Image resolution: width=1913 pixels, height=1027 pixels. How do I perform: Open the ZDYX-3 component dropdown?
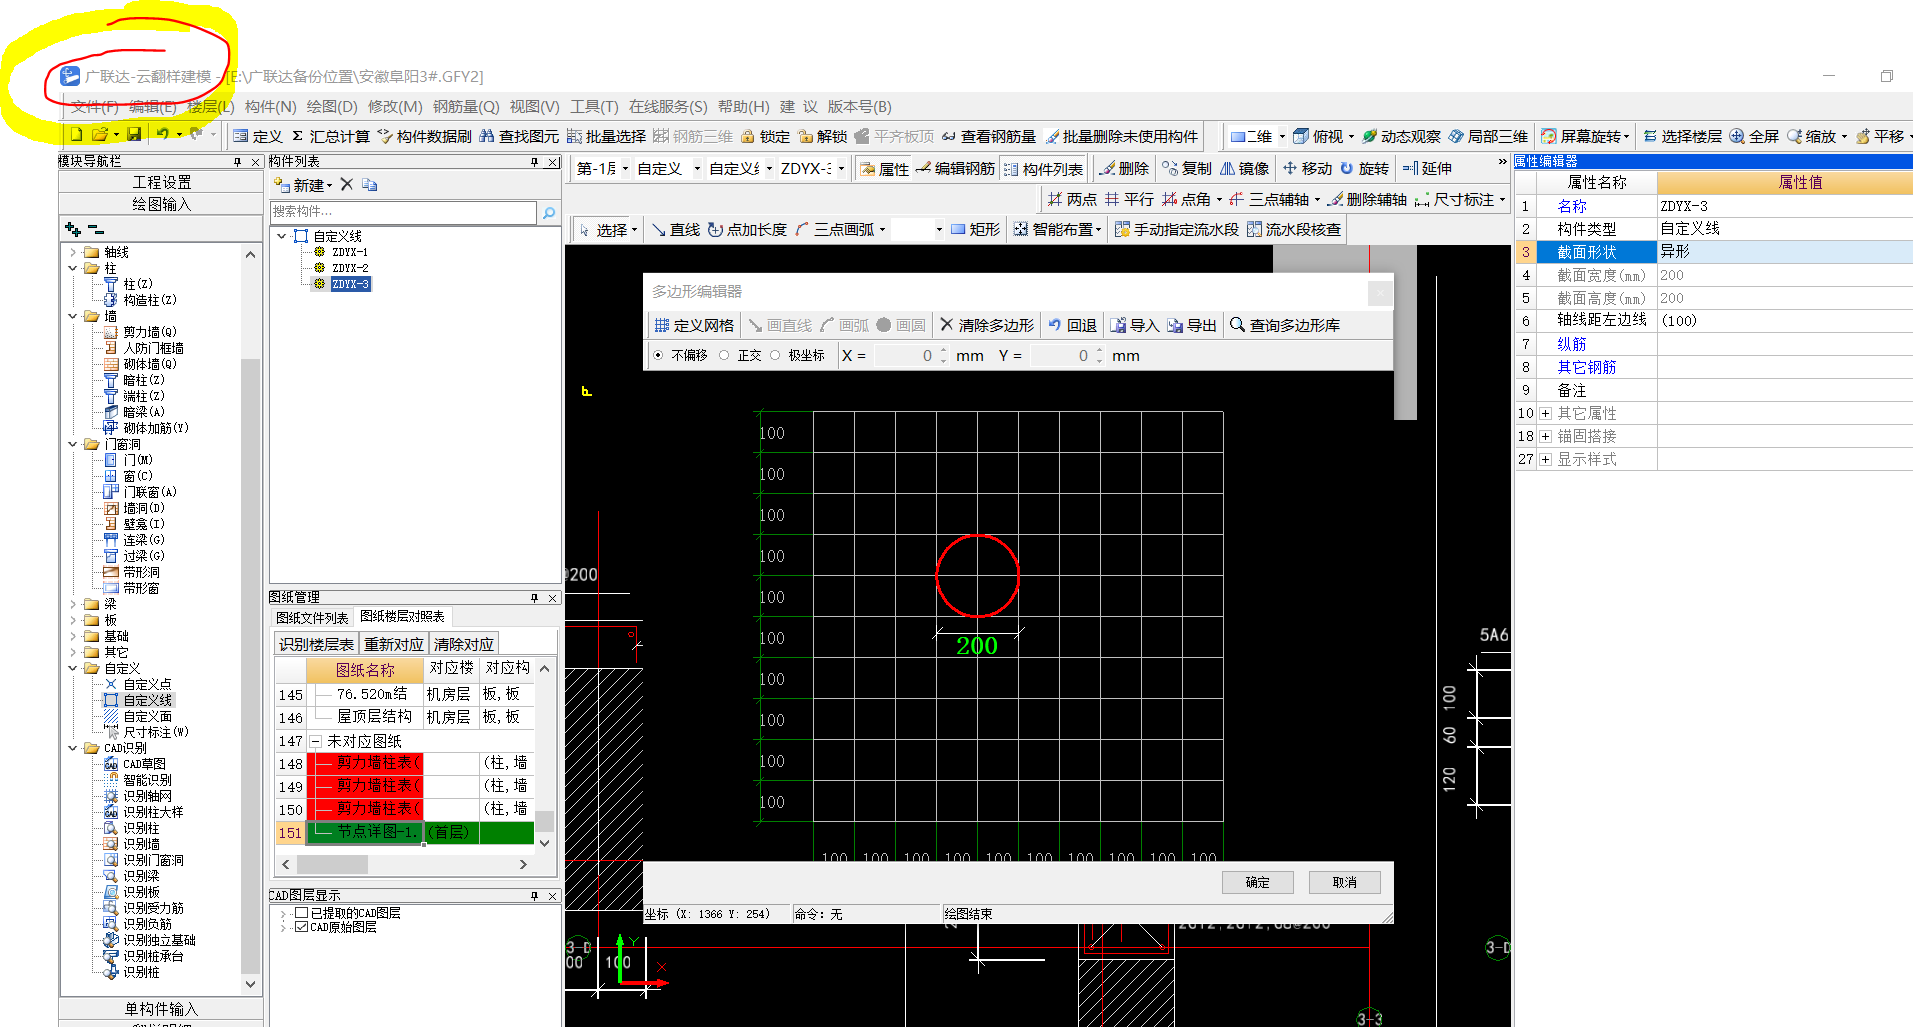(x=841, y=168)
